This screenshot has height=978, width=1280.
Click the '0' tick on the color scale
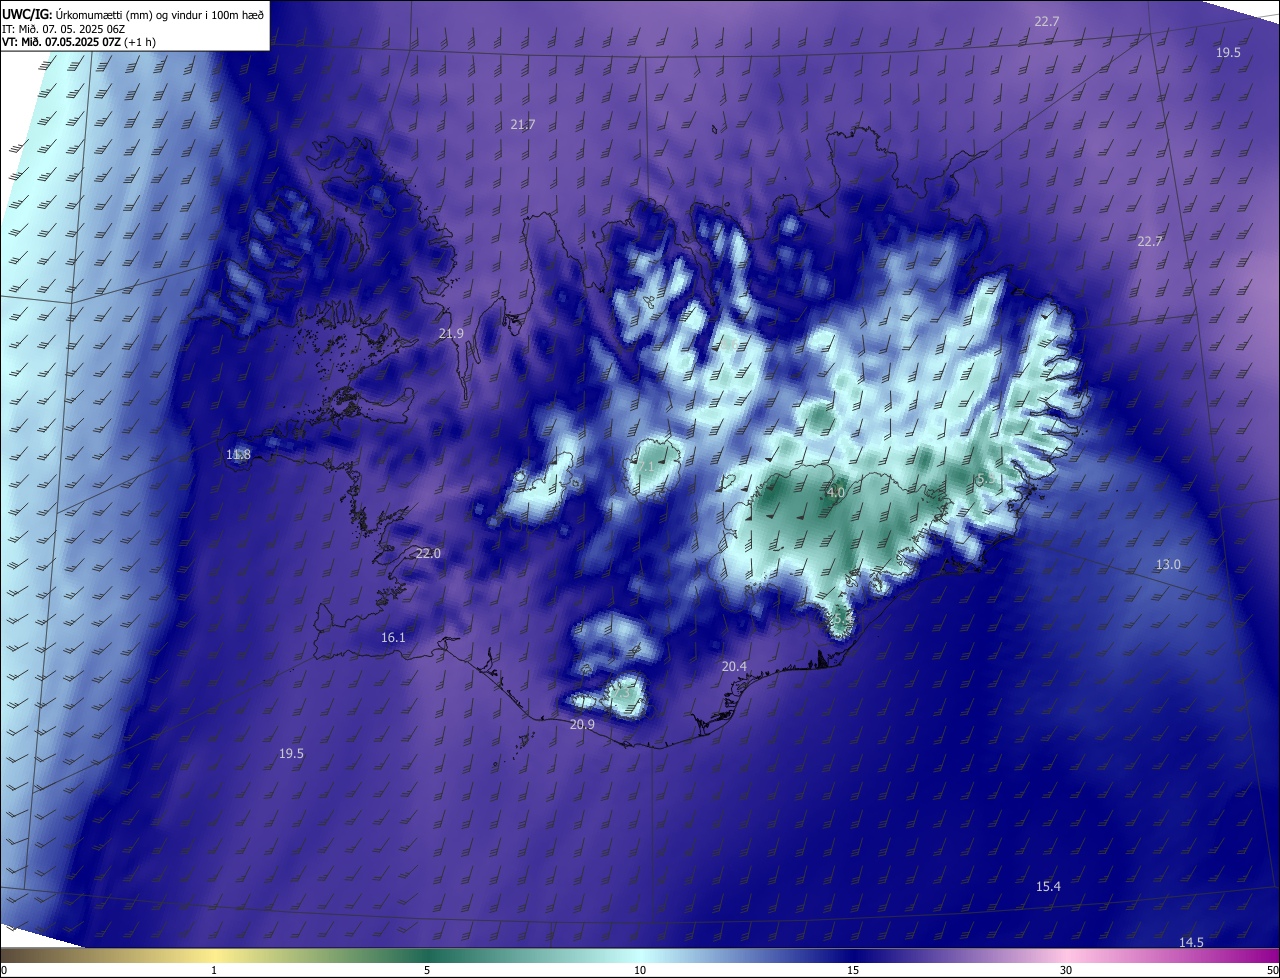tap(4, 970)
